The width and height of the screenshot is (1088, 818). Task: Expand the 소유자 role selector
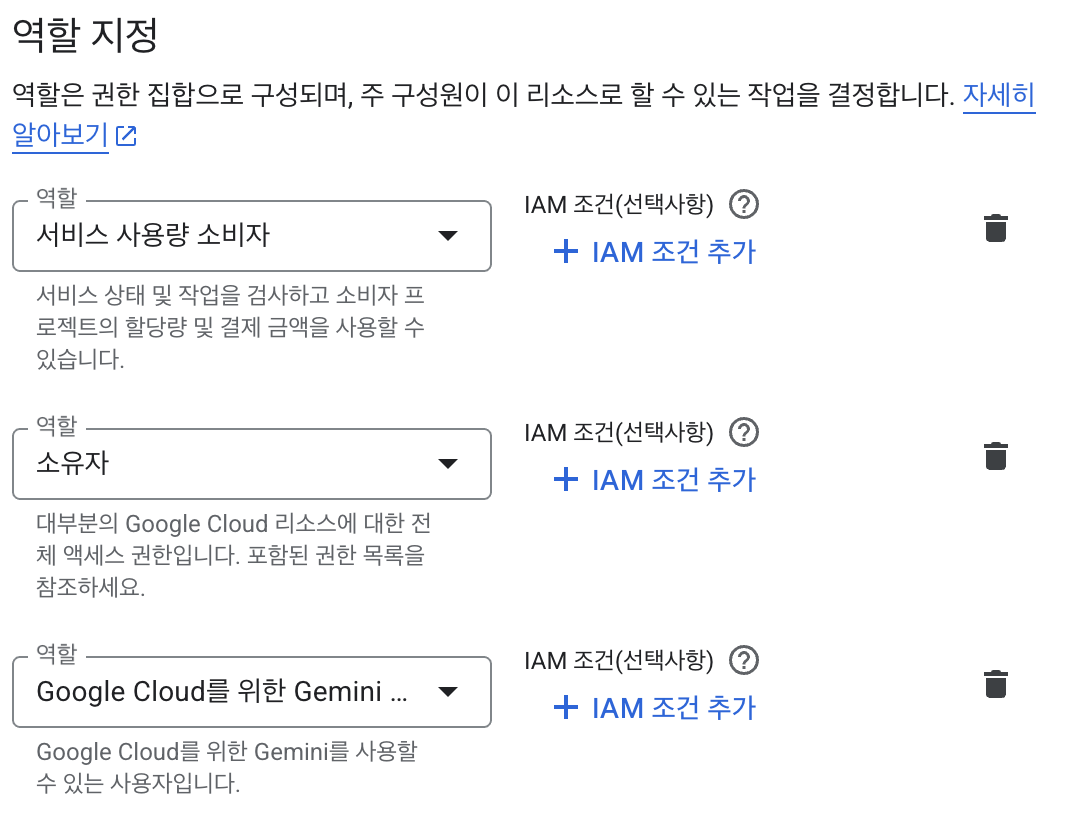coord(449,463)
